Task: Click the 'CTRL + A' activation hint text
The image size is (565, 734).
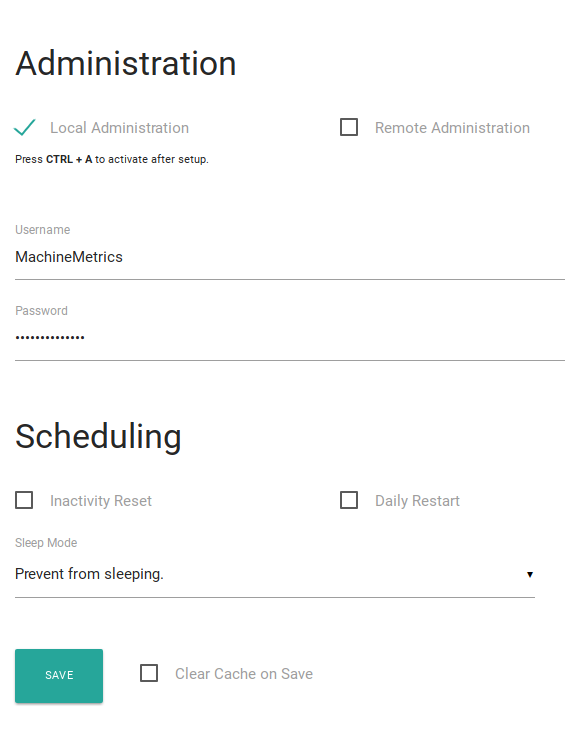Action: click(x=69, y=159)
